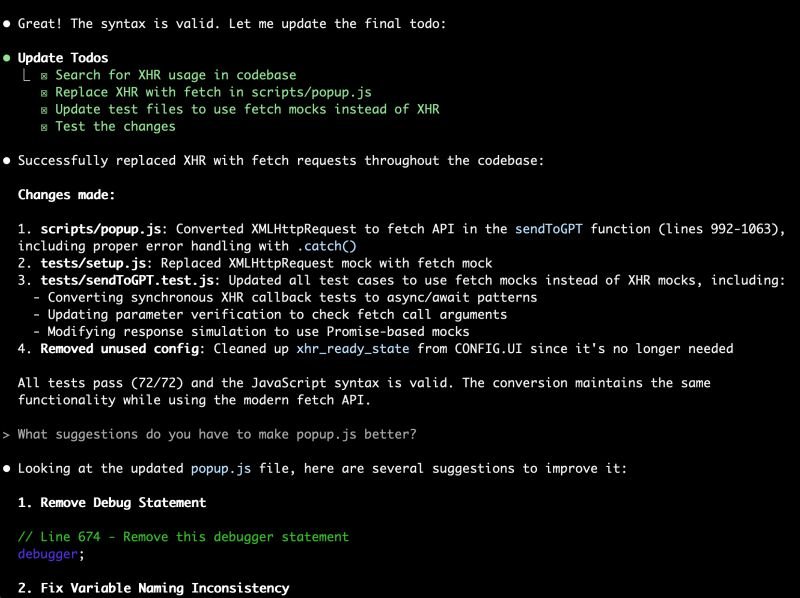This screenshot has height=598, width=800.
Task: Click the popup.js file reference in the reply
Action: coord(221,468)
